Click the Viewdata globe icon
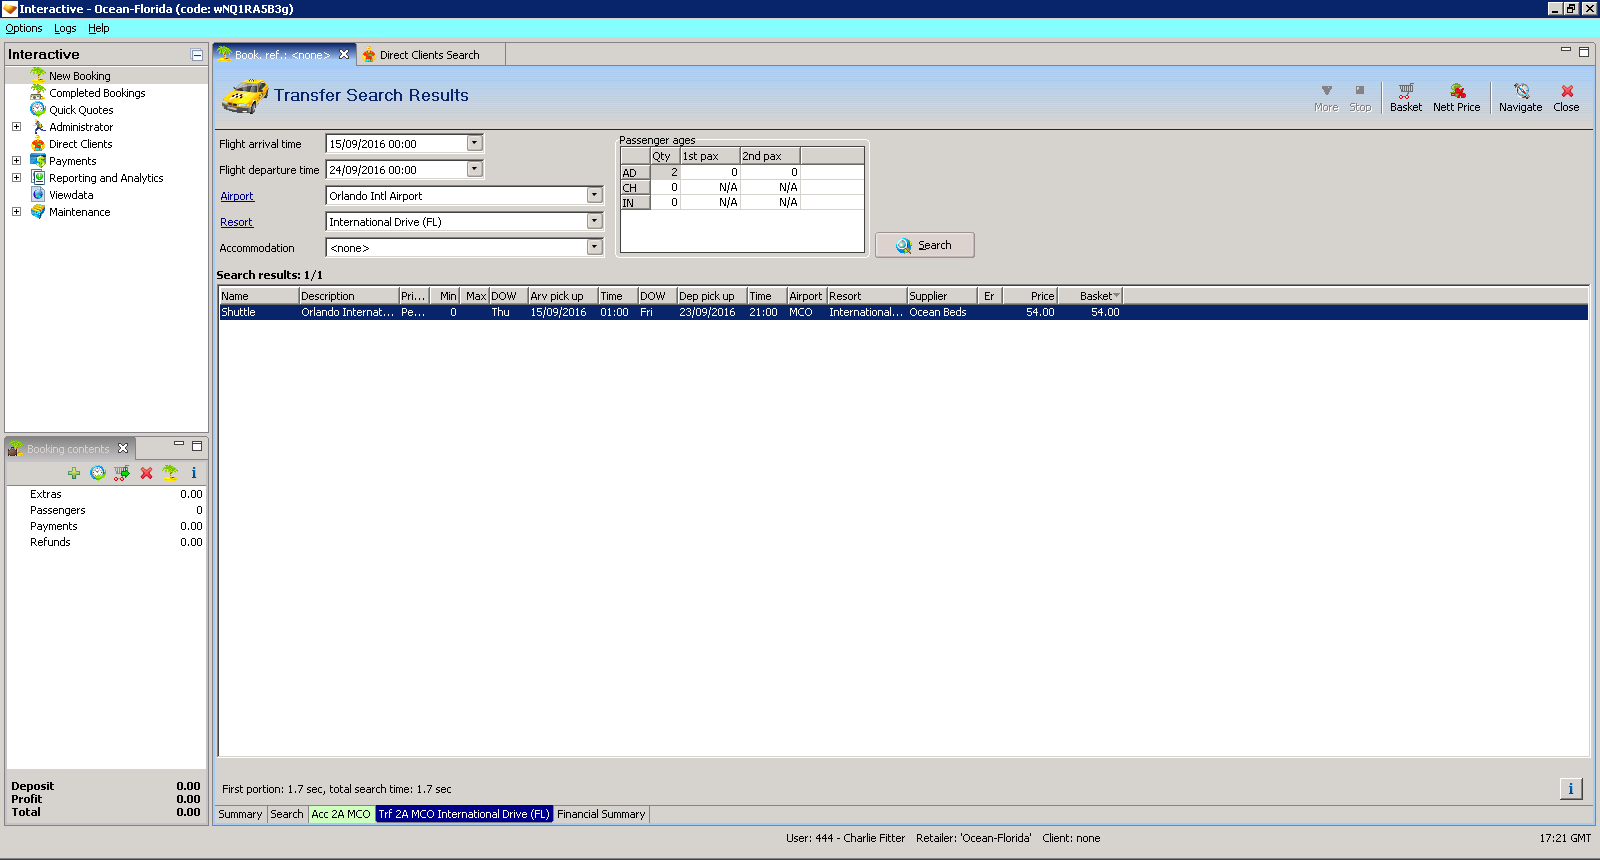Screen dimensions: 1600x860 tap(38, 195)
